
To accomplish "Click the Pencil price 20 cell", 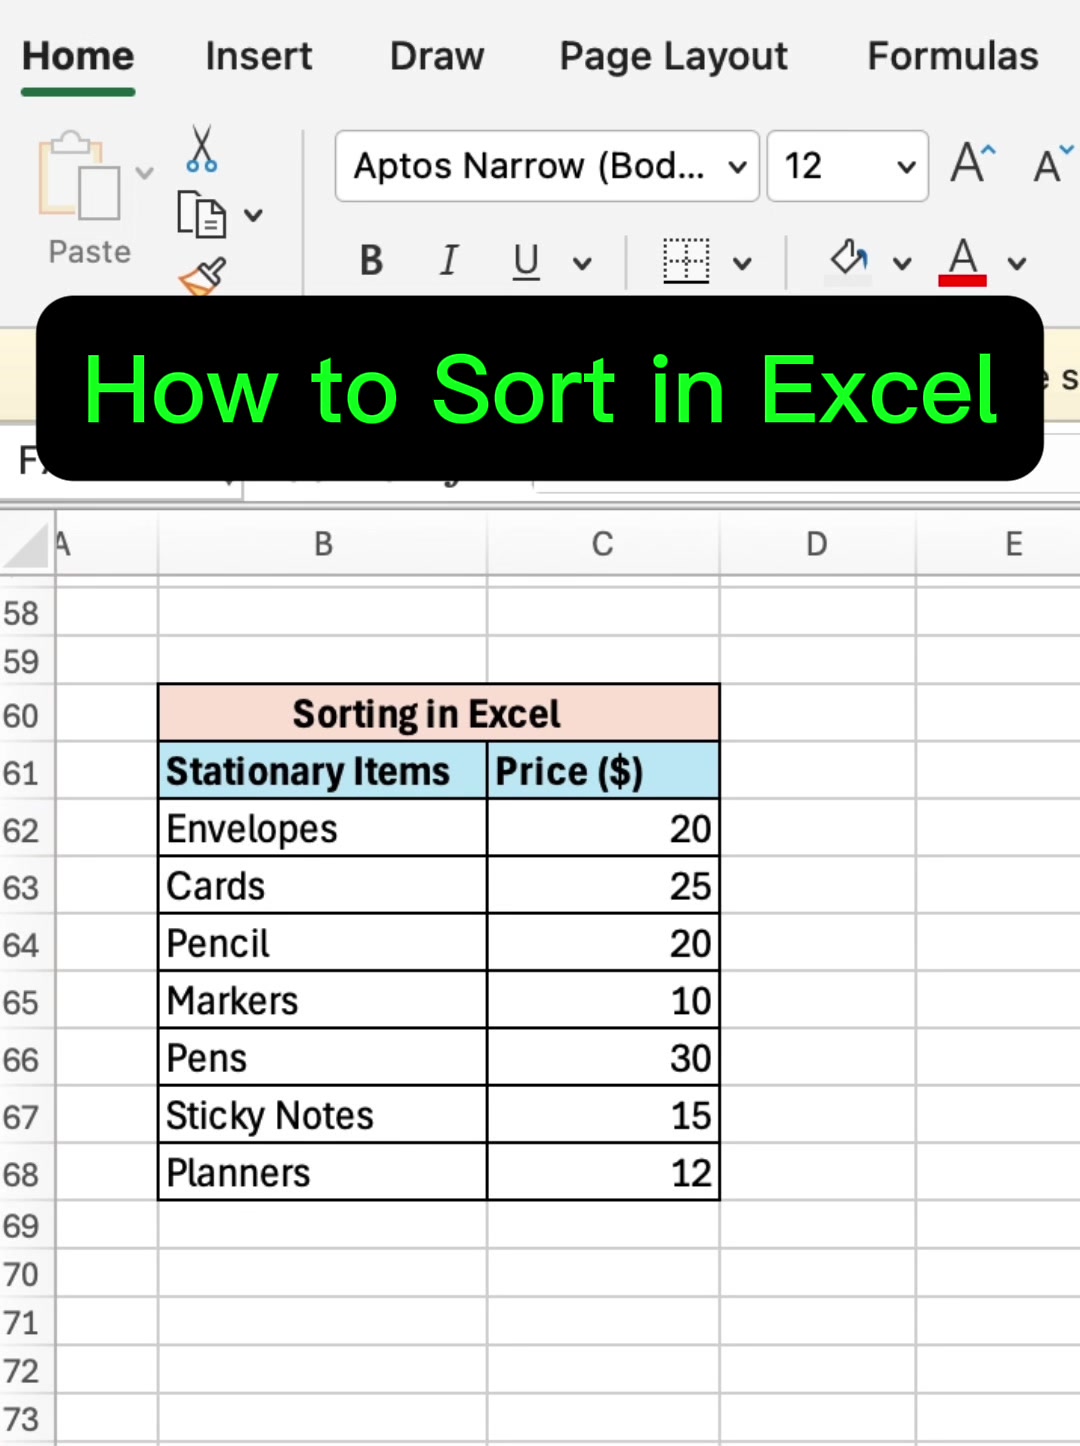I will 603,943.
